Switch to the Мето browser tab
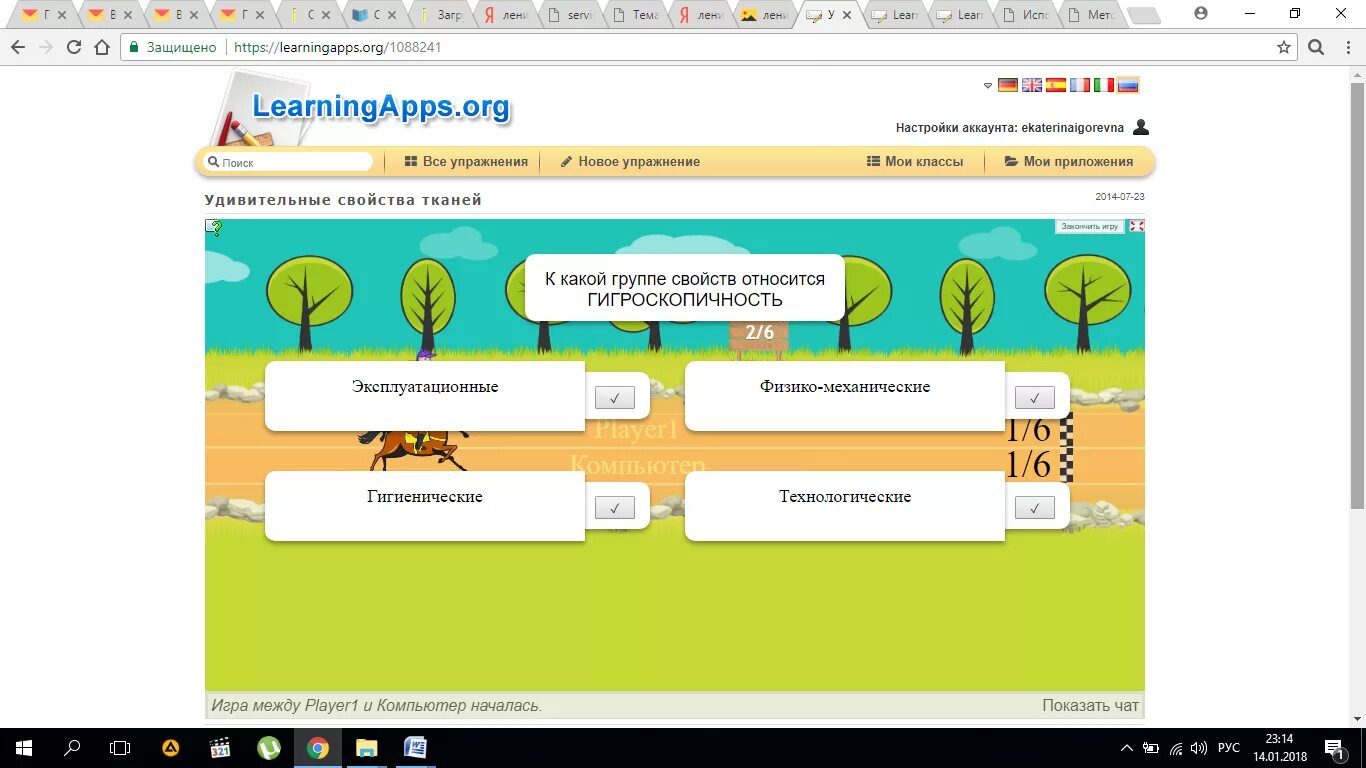The height and width of the screenshot is (768, 1366). pyautogui.click(x=1091, y=15)
